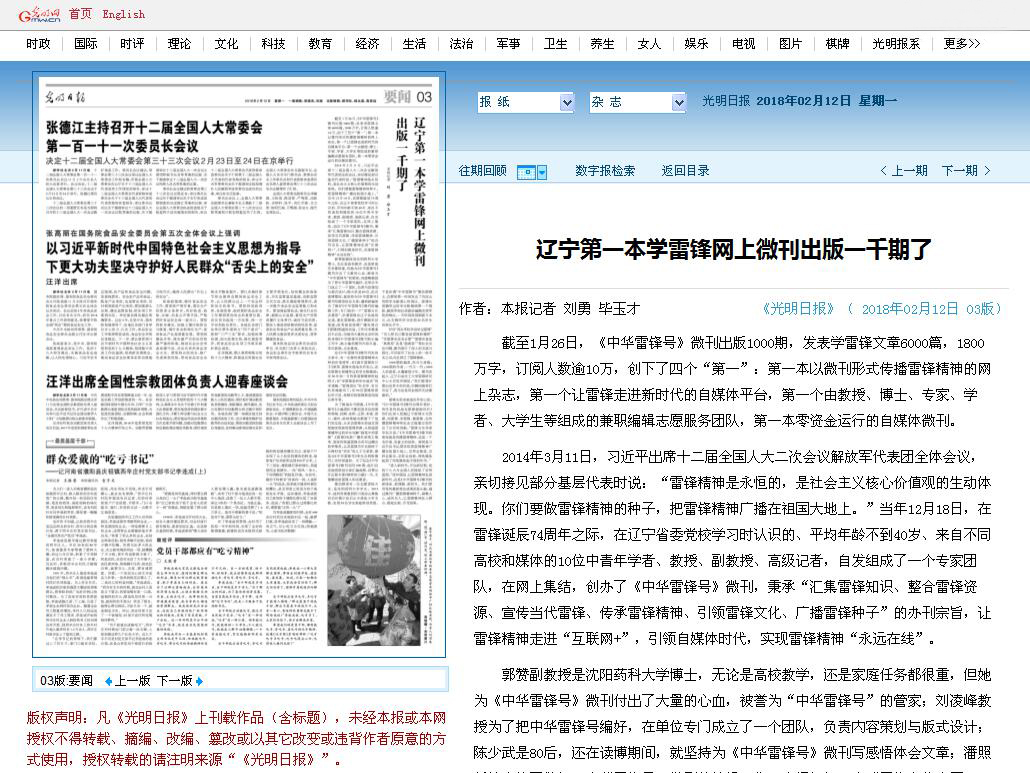Open the 生活 navigation item
The width and height of the screenshot is (1030, 773).
pyautogui.click(x=414, y=43)
